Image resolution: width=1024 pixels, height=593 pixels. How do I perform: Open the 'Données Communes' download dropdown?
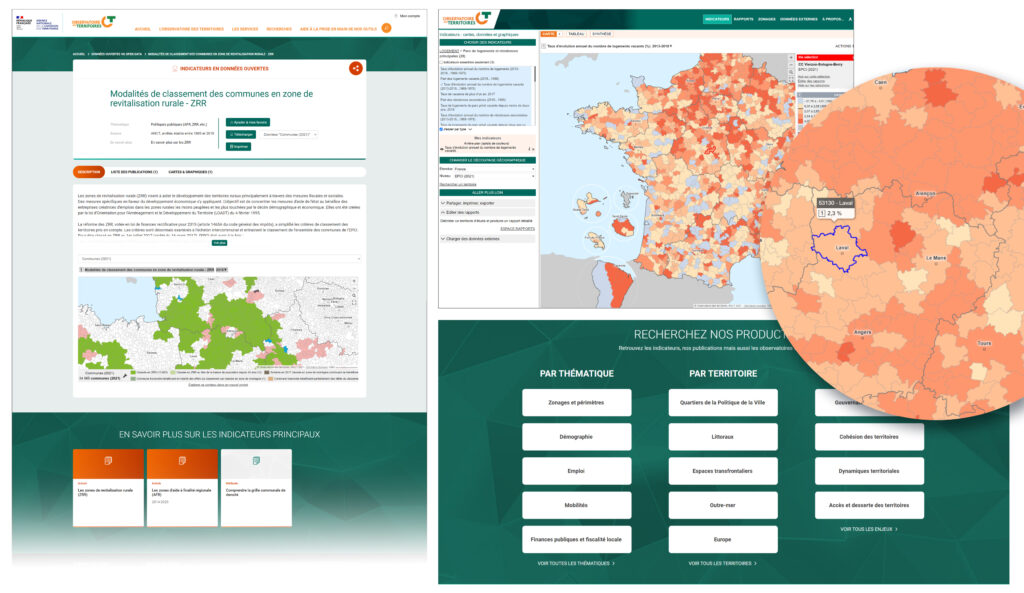tap(290, 133)
